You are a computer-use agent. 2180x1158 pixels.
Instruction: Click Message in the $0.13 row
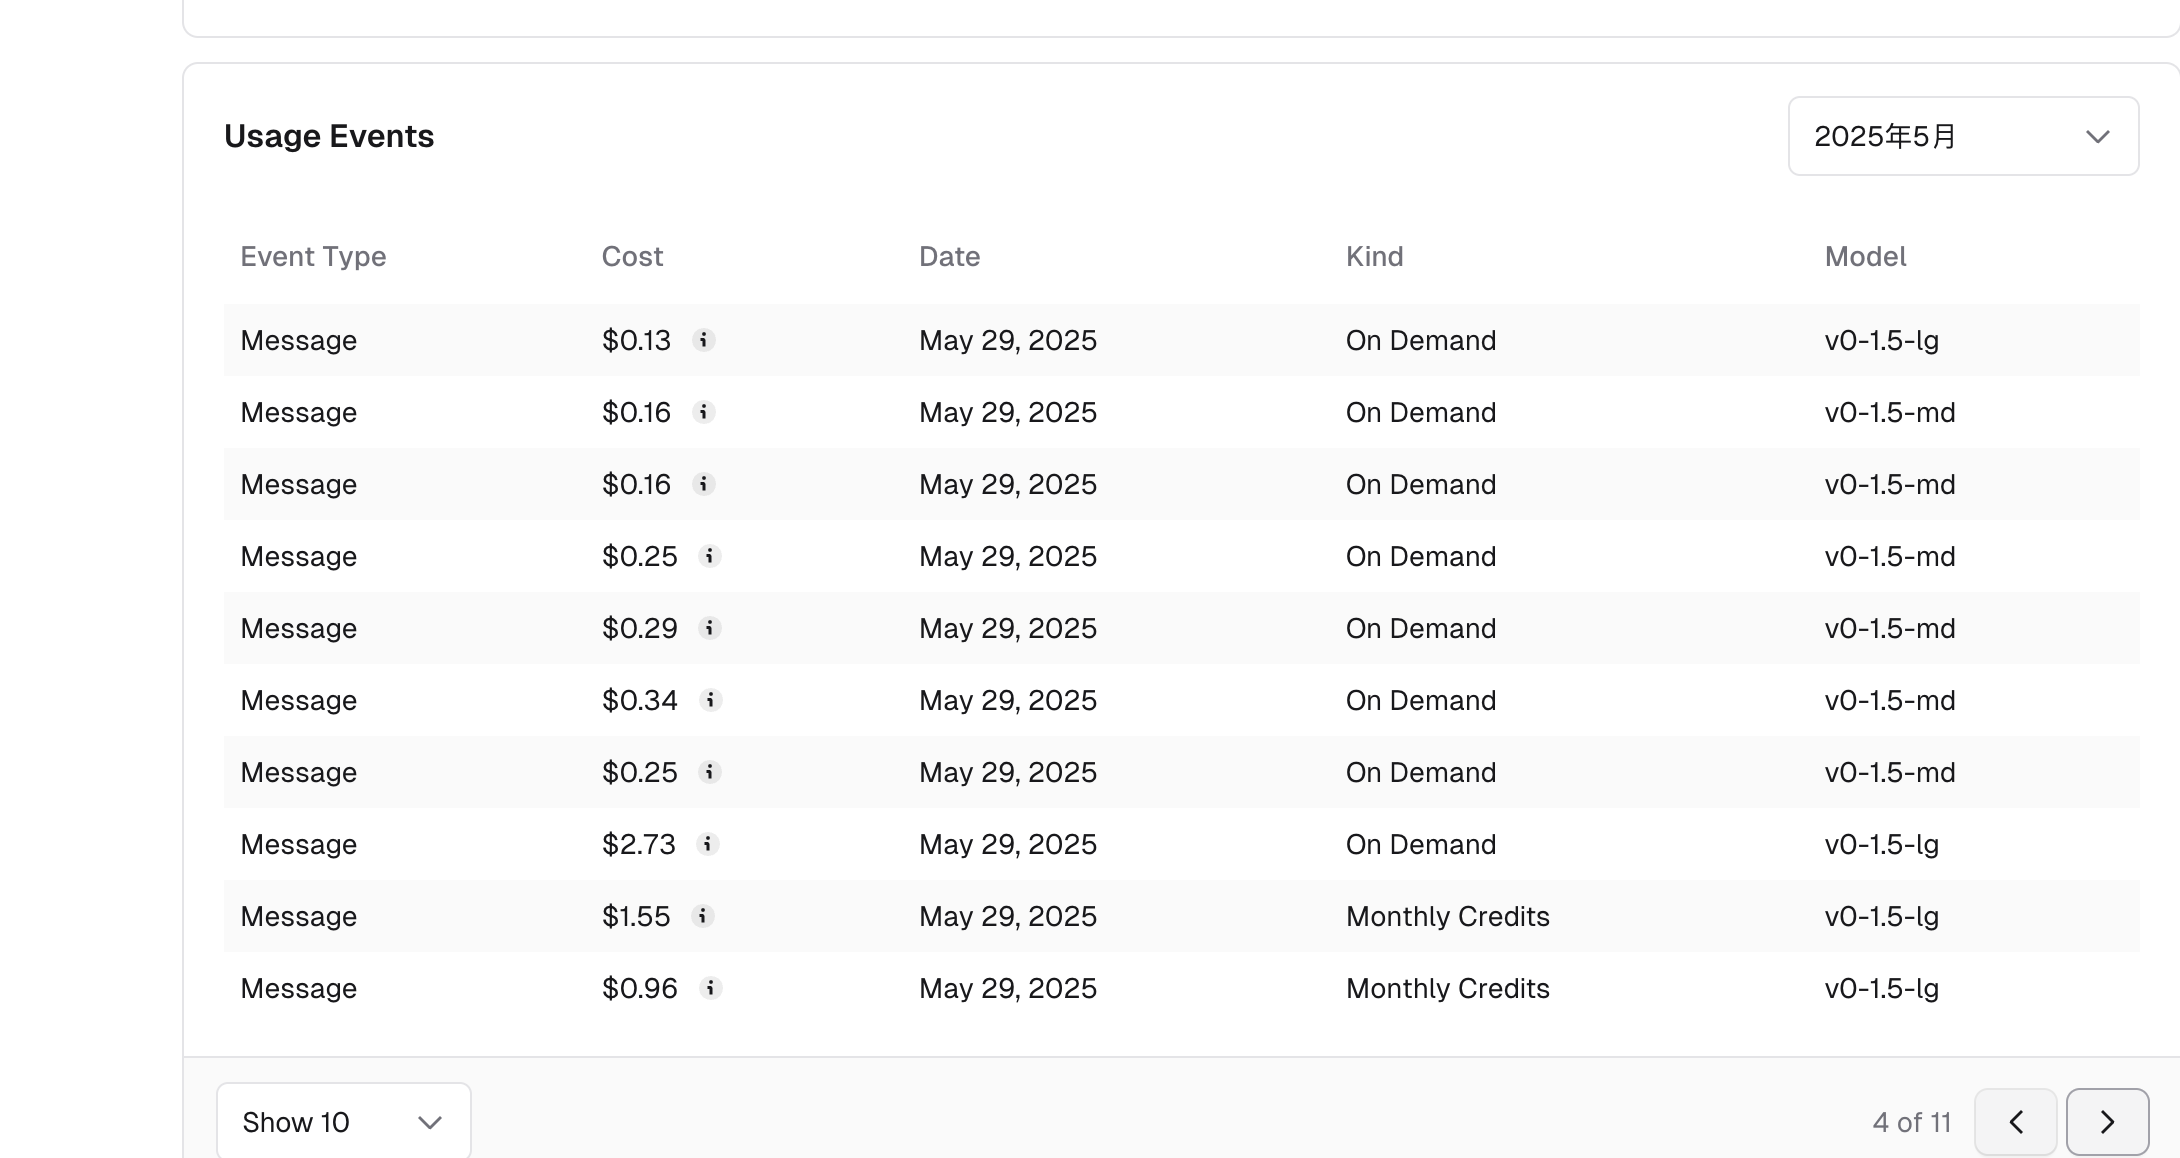click(299, 340)
